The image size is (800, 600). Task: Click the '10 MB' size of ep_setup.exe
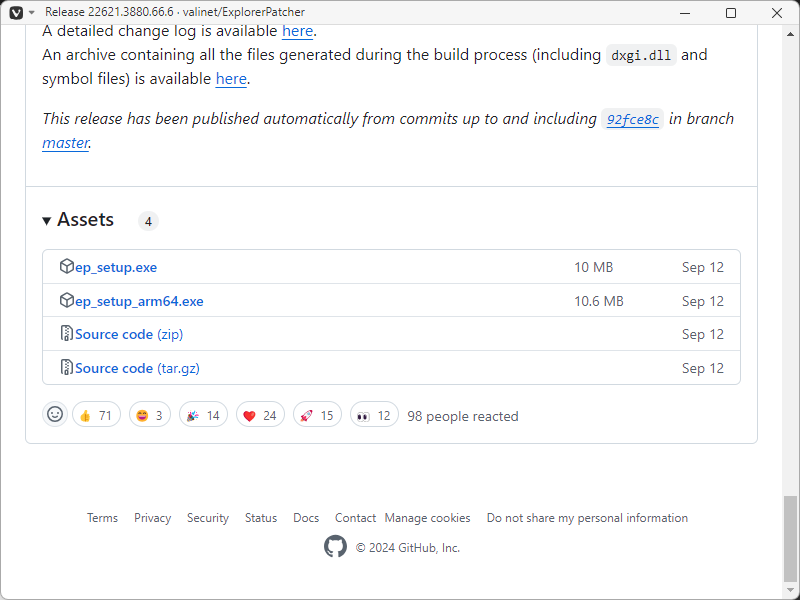(x=593, y=267)
